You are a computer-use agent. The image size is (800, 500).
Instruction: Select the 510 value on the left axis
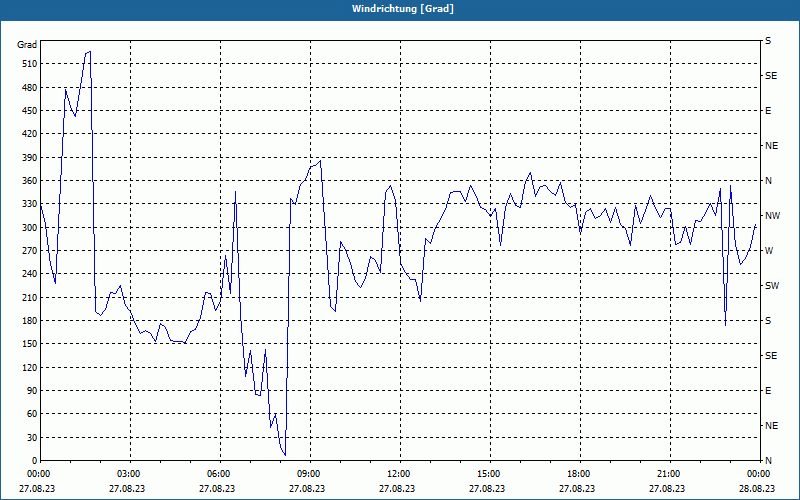pyautogui.click(x=30, y=64)
